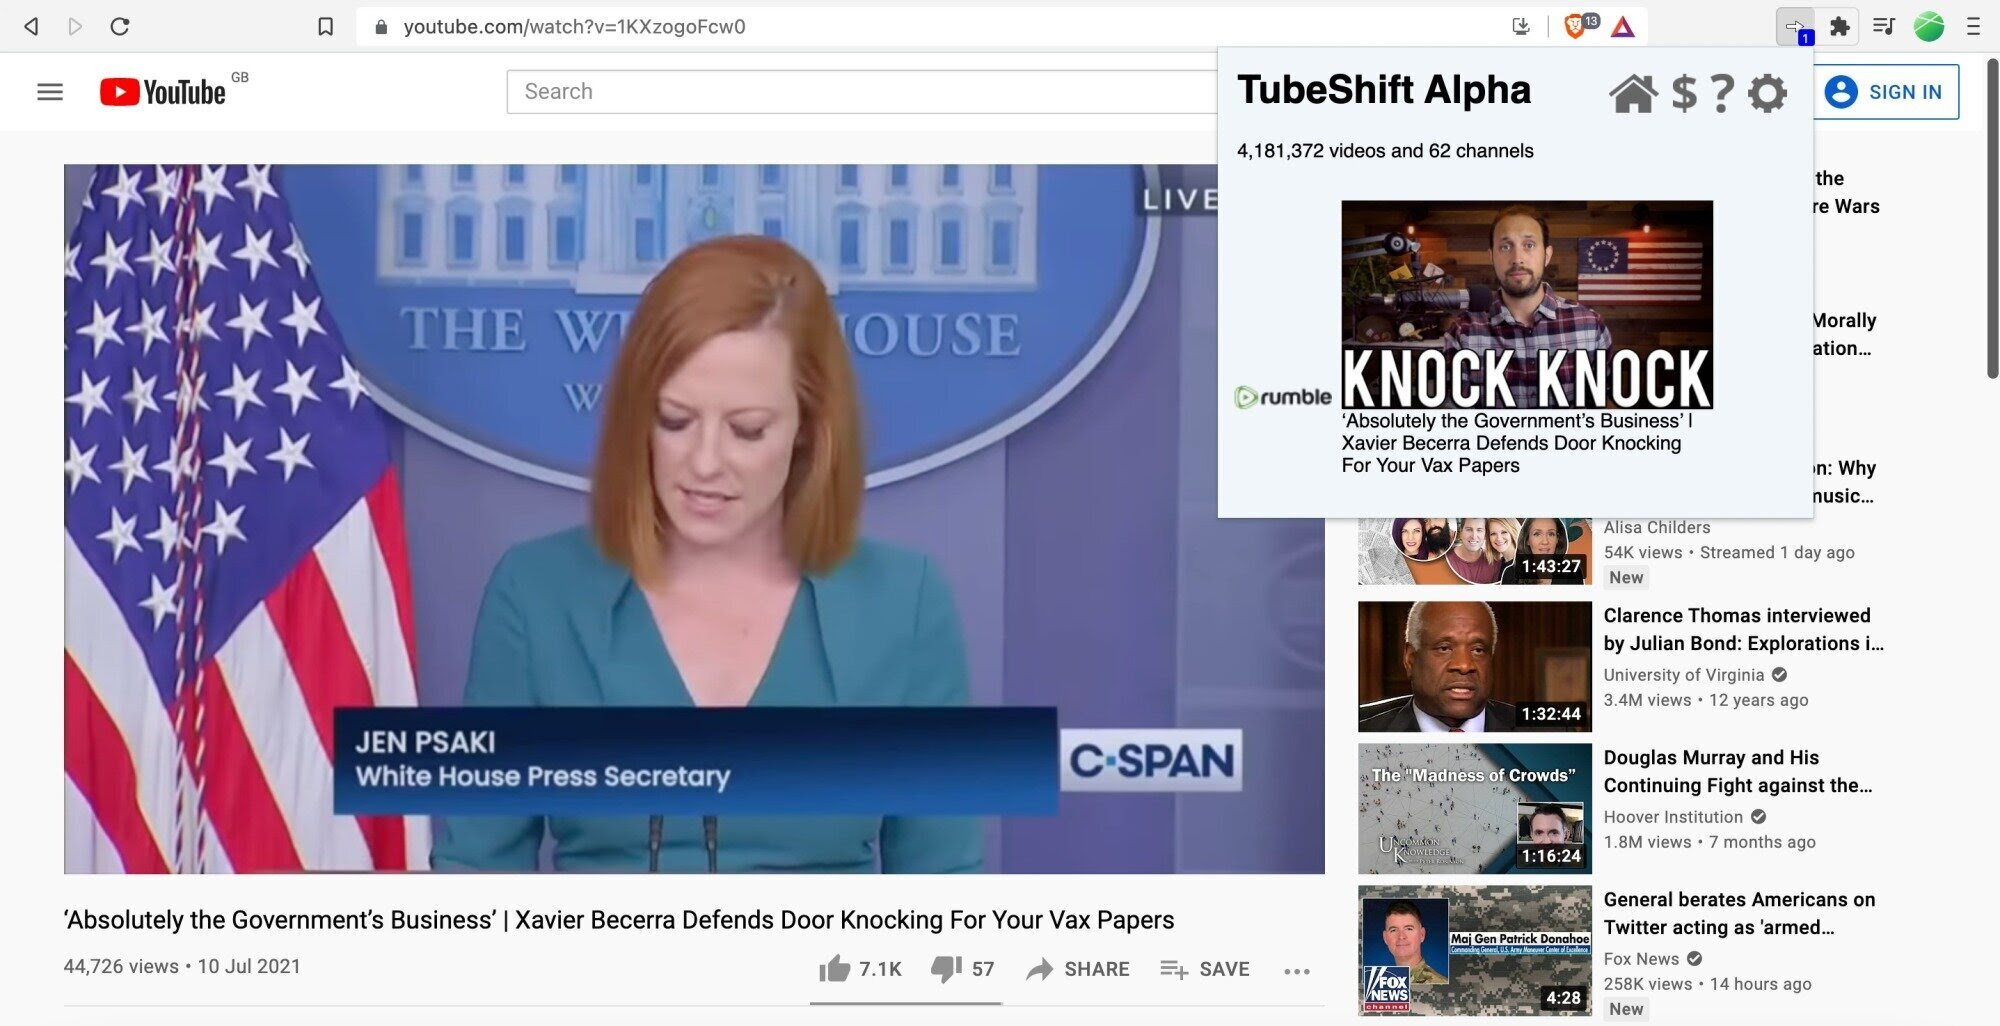
Task: Open Douglas Murray video title
Action: tap(1738, 771)
